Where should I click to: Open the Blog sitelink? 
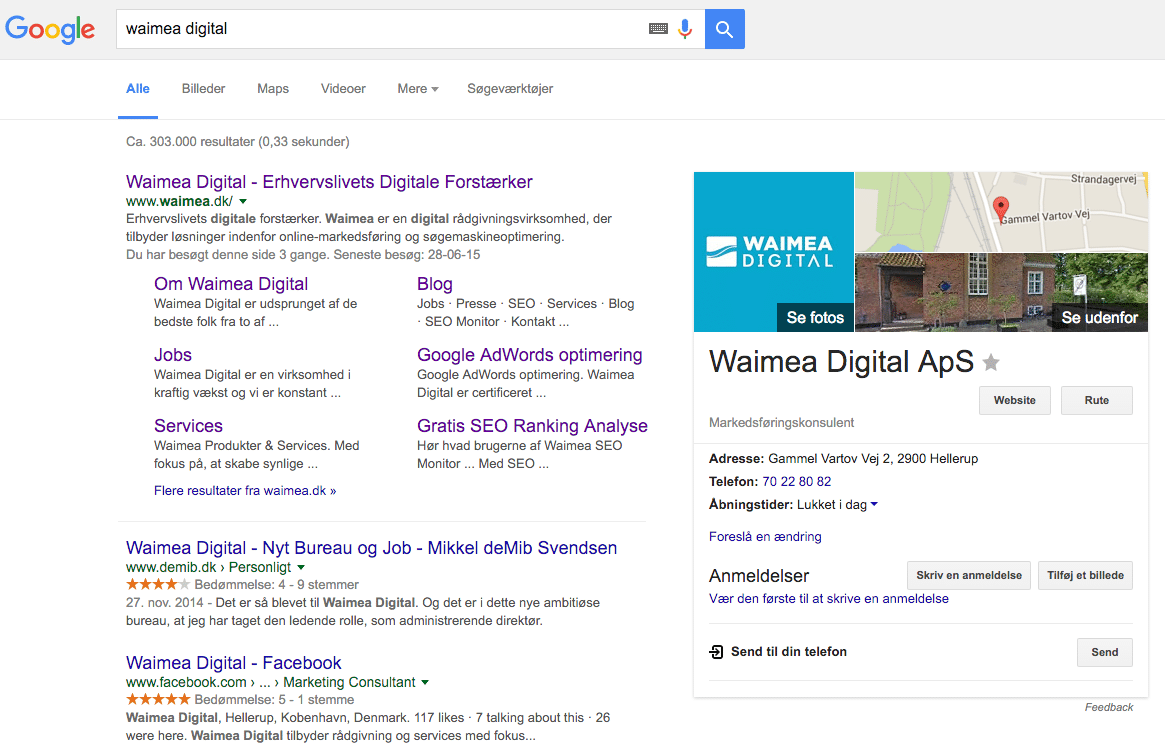point(435,284)
